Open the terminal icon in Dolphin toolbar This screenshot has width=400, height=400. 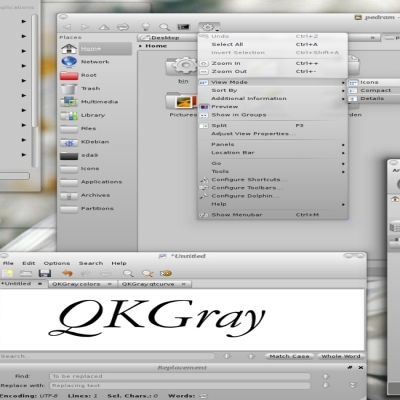pyautogui.click(x=183, y=27)
